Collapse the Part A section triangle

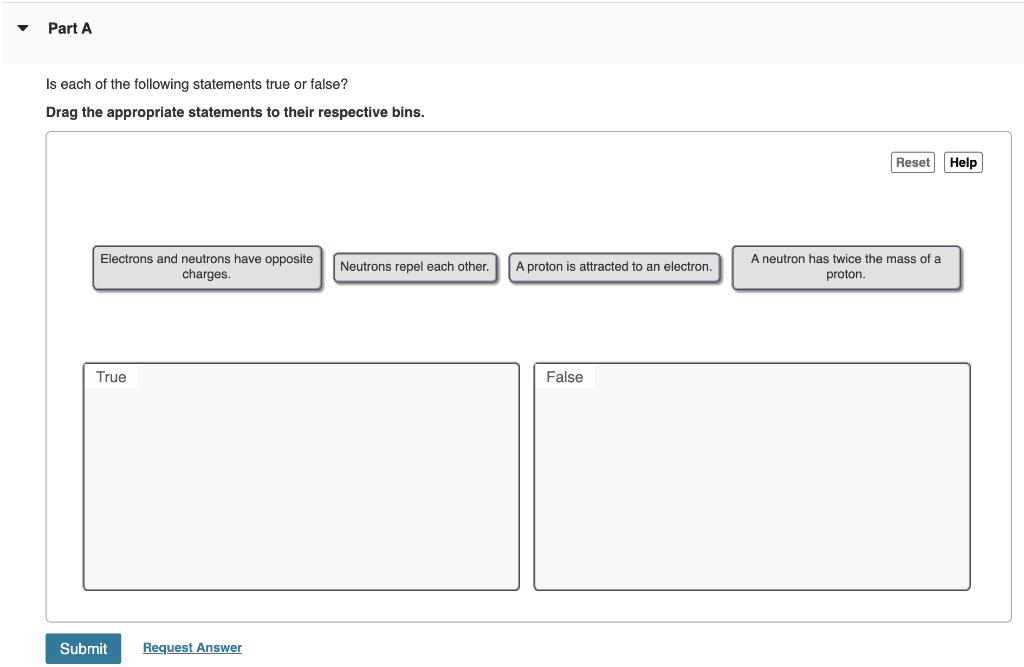point(23,28)
